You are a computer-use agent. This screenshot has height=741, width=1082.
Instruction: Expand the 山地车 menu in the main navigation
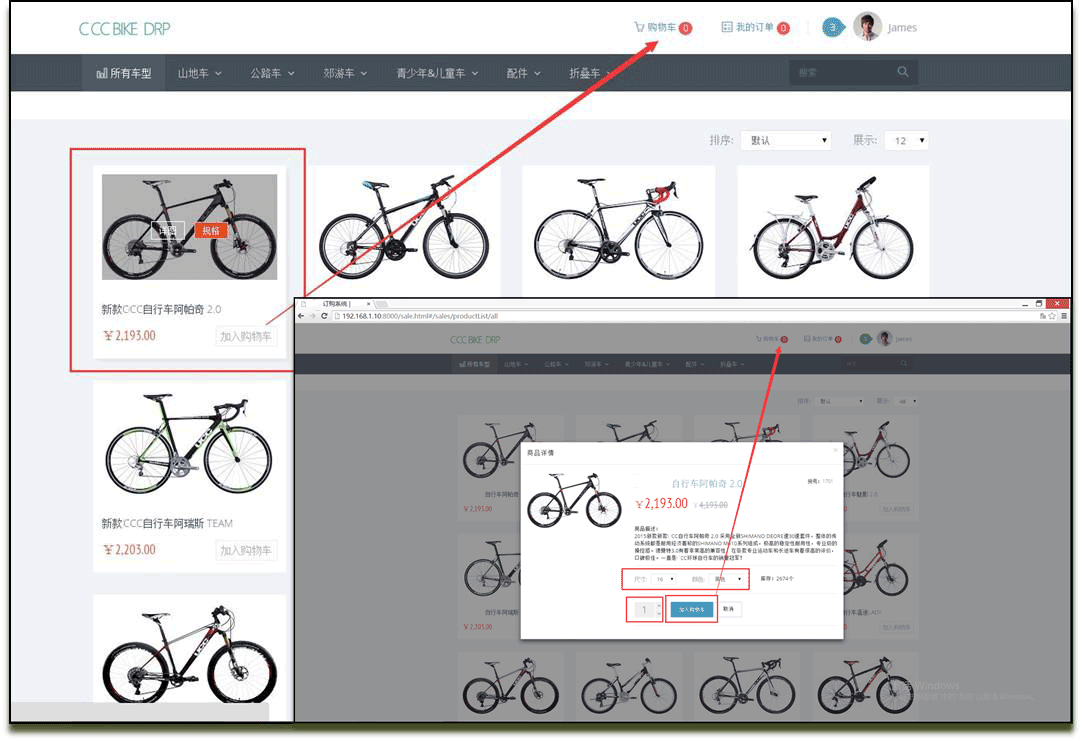pos(199,73)
